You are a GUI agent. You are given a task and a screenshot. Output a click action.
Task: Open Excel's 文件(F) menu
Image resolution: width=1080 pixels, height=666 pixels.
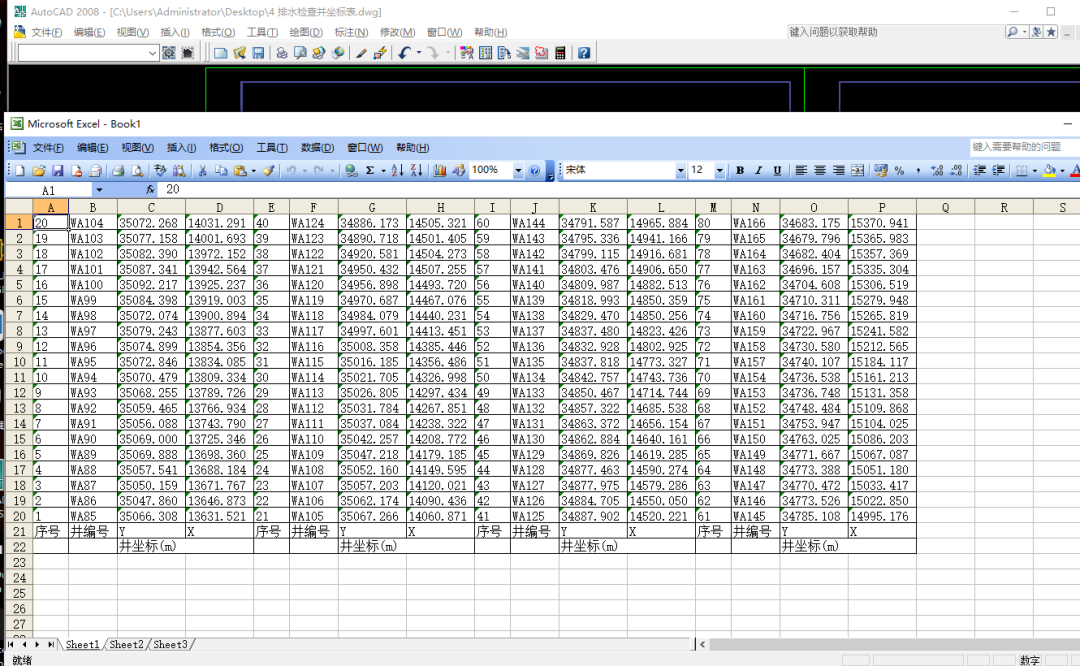(48, 147)
